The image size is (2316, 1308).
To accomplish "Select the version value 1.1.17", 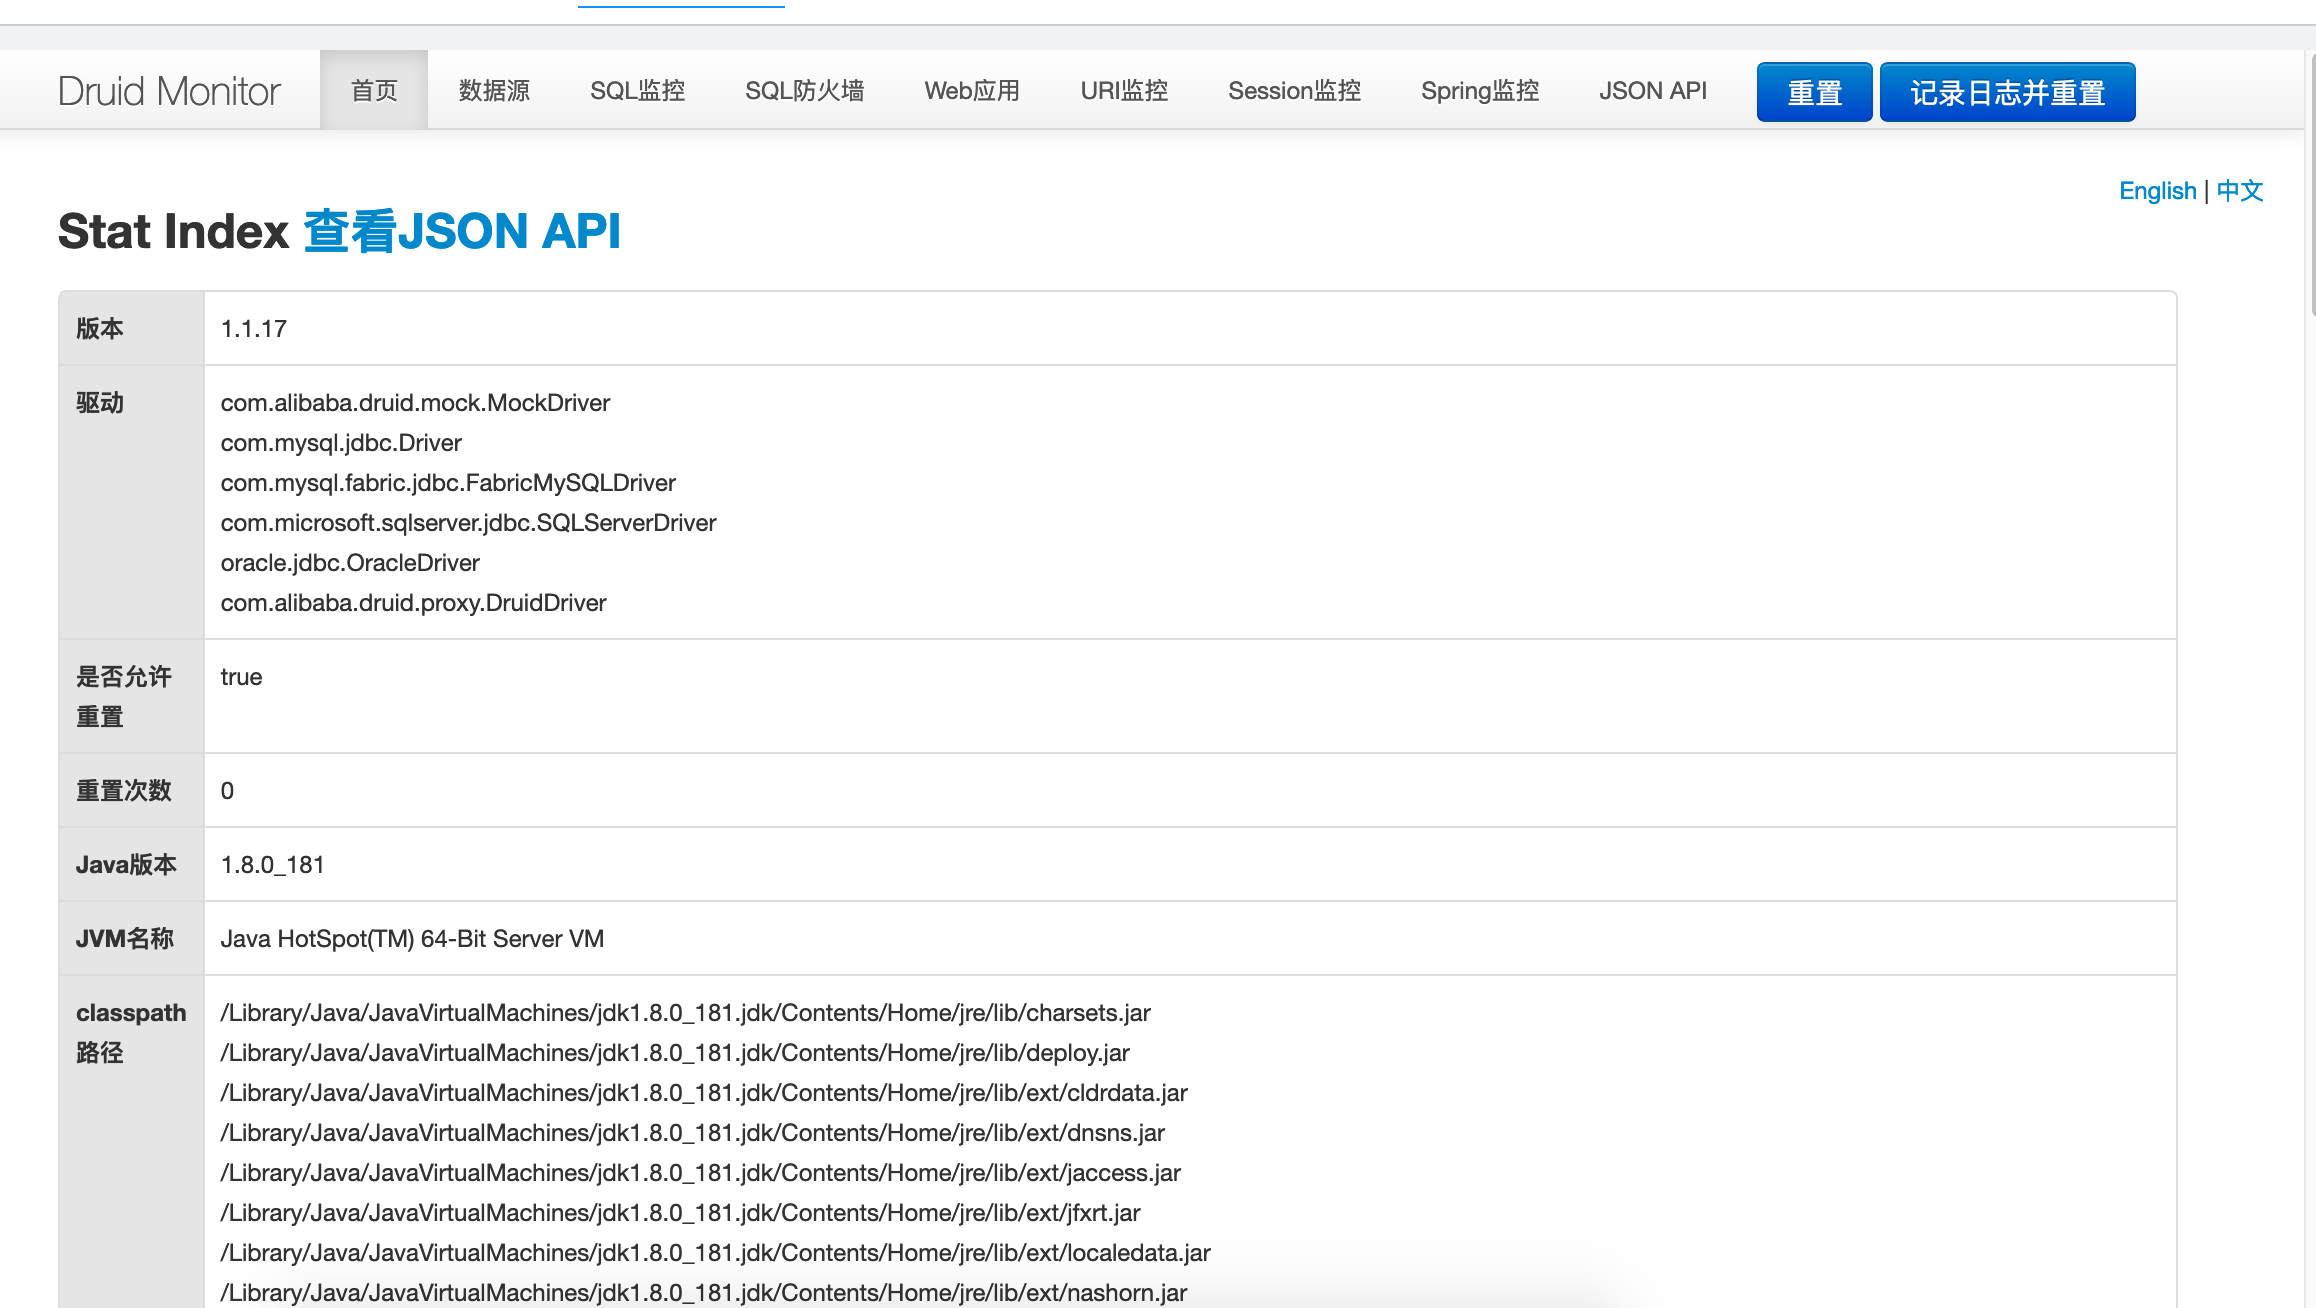I will [254, 329].
